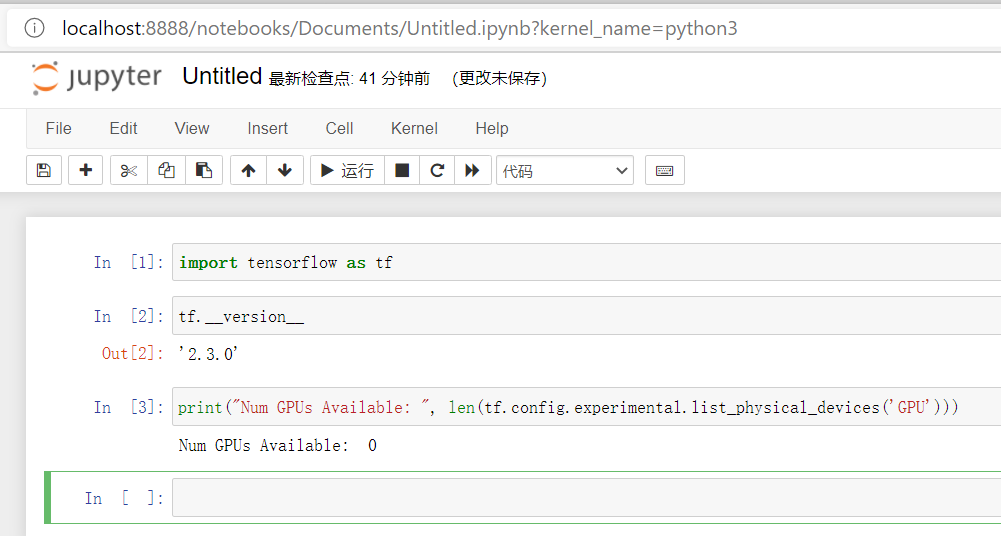Screen dimensions: 1001x536
Task: Select the tf.__version__ code cell
Action: (587, 316)
